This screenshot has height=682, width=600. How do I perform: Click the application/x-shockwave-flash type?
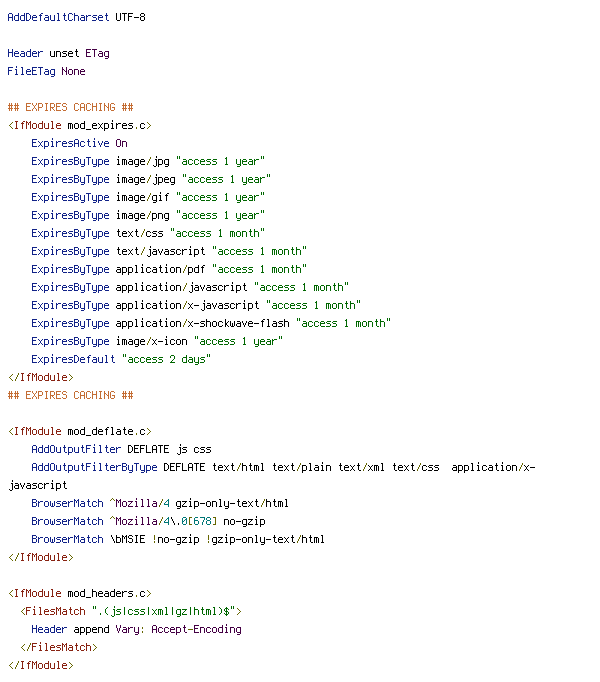click(x=202, y=323)
